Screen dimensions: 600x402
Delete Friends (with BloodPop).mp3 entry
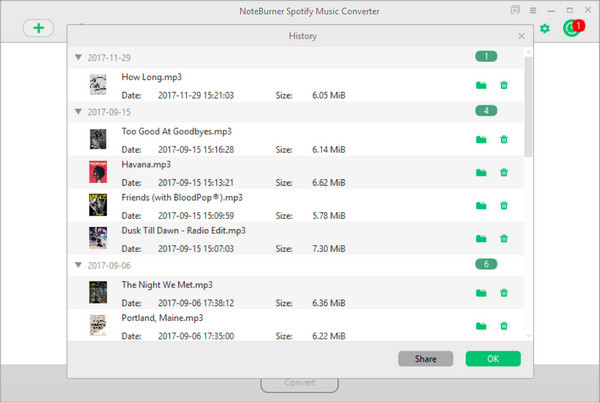pyautogui.click(x=504, y=206)
